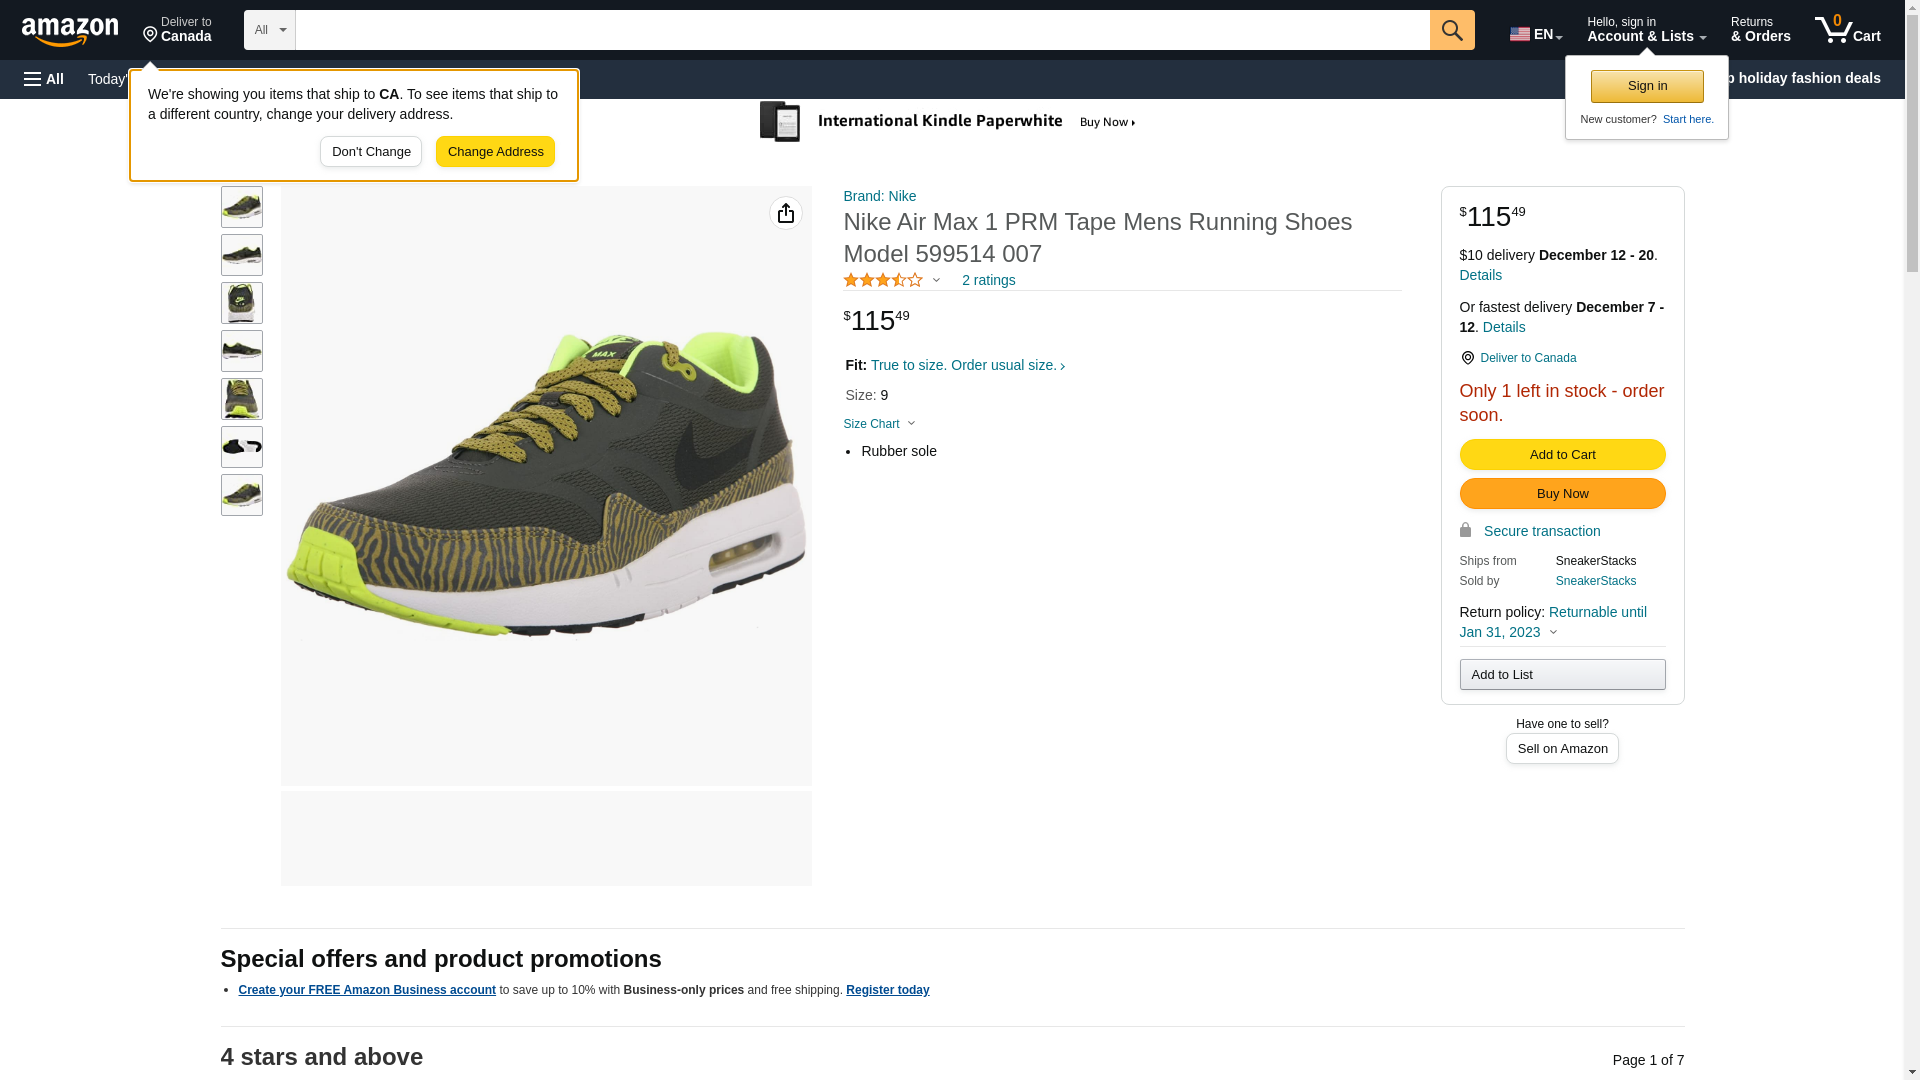This screenshot has height=1080, width=1920.
Task: Open the All search category dropdown
Action: click(269, 30)
